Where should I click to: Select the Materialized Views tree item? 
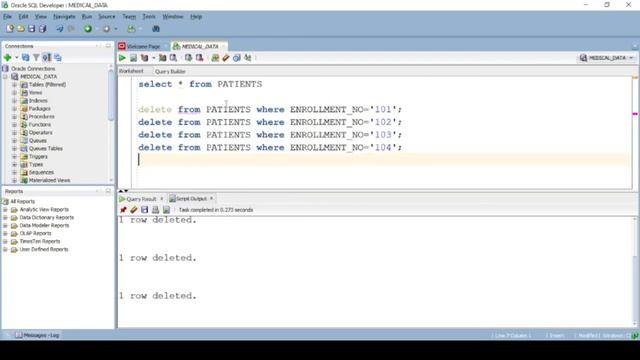click(x=49, y=180)
